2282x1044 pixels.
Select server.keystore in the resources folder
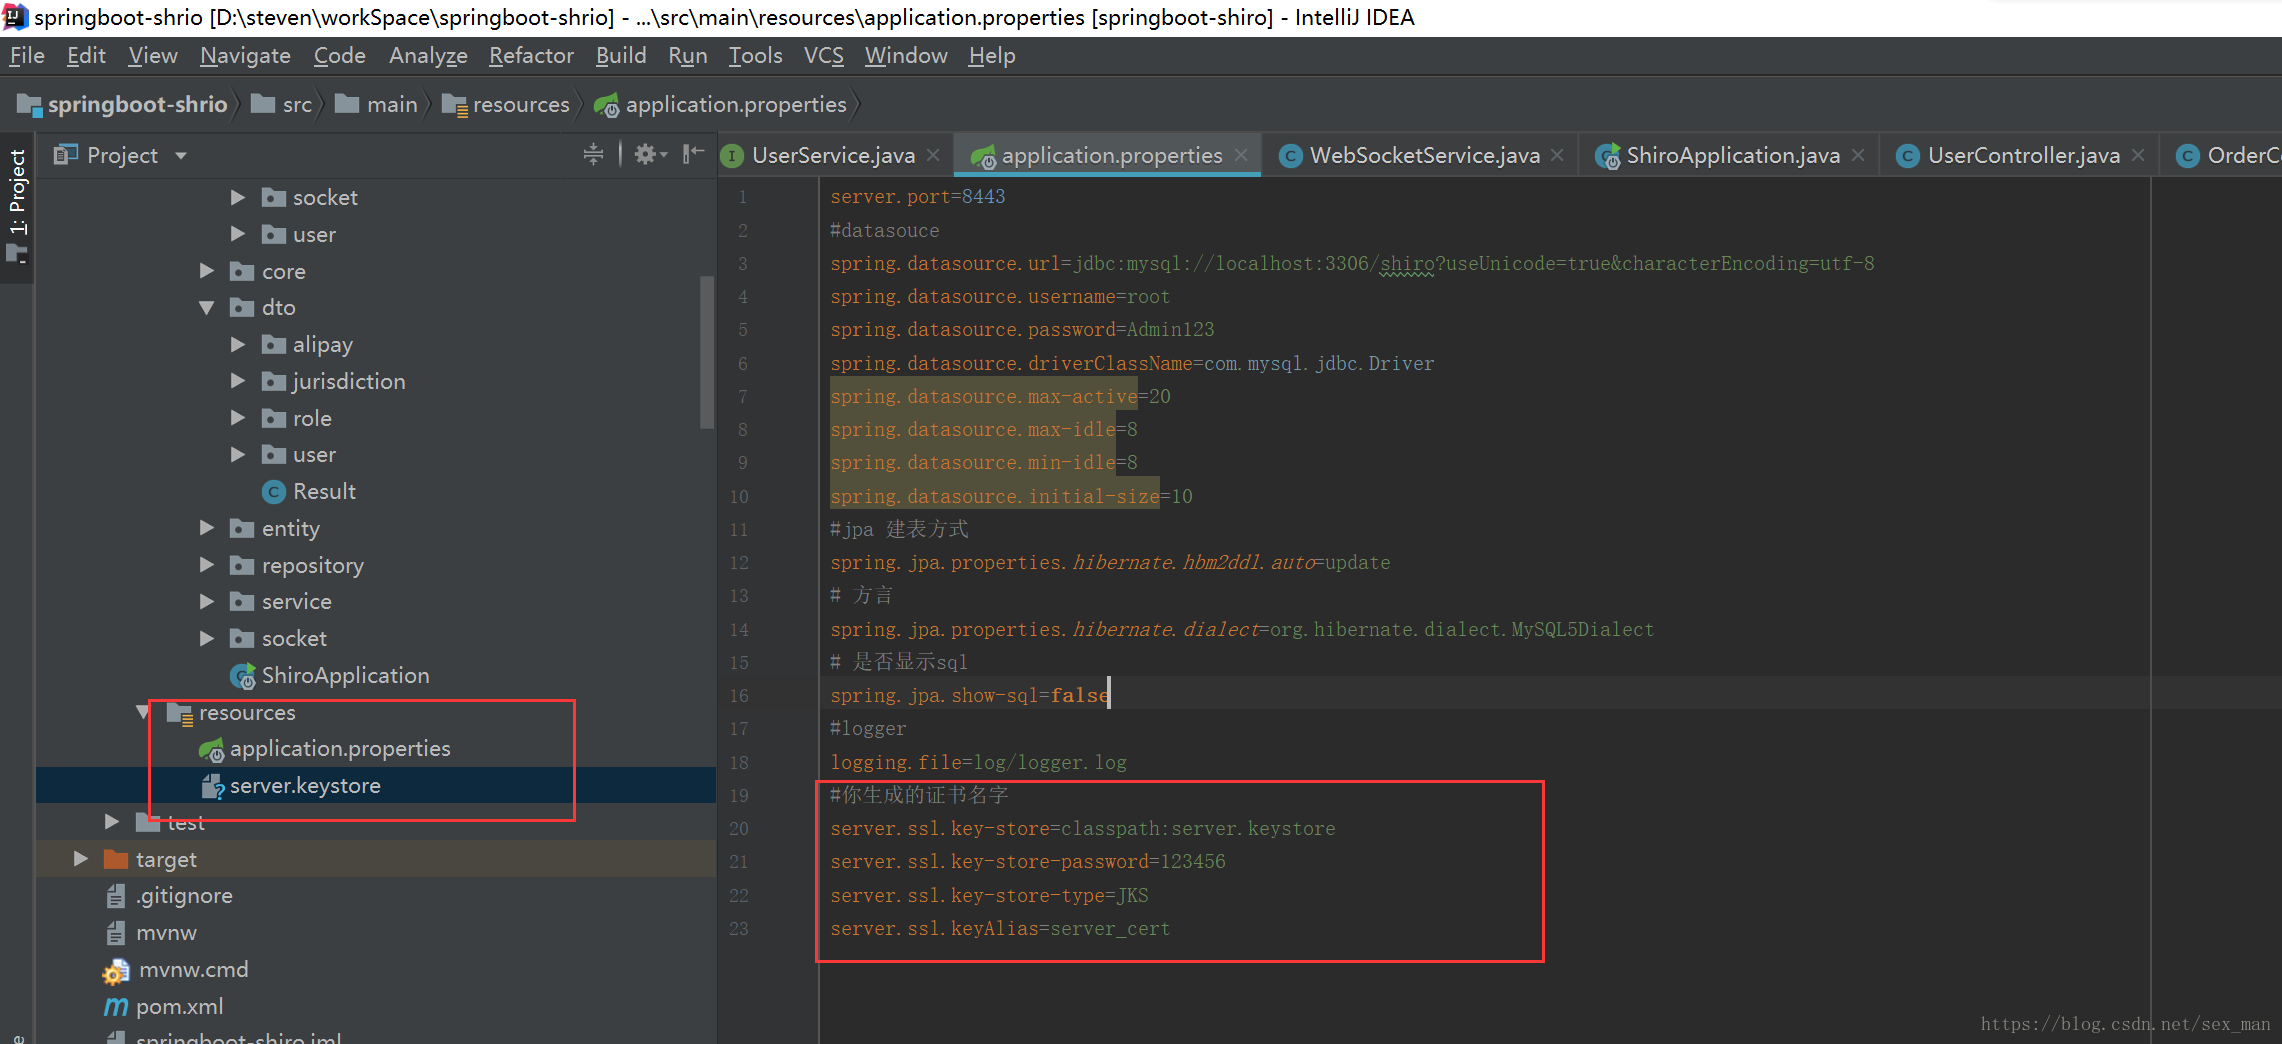point(304,786)
